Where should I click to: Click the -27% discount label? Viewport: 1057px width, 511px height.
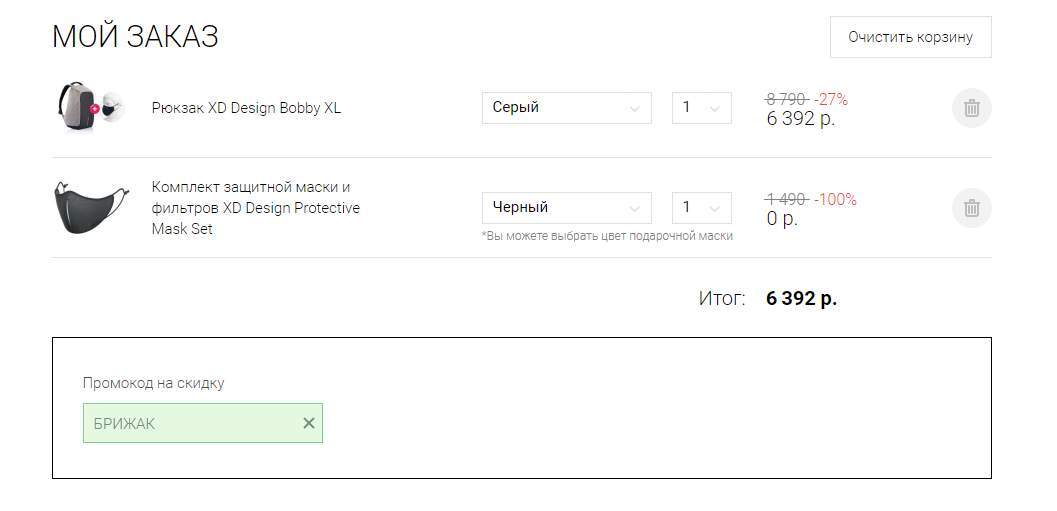[830, 99]
